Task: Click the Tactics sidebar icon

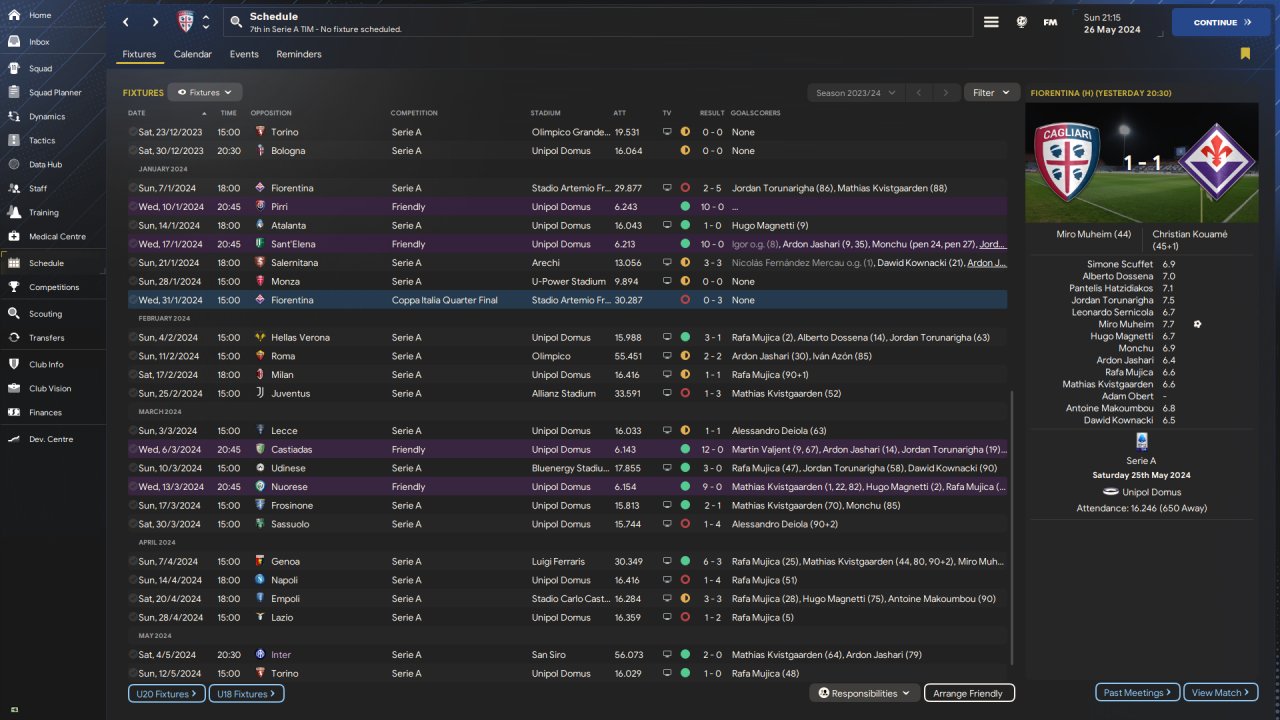Action: click(x=15, y=140)
